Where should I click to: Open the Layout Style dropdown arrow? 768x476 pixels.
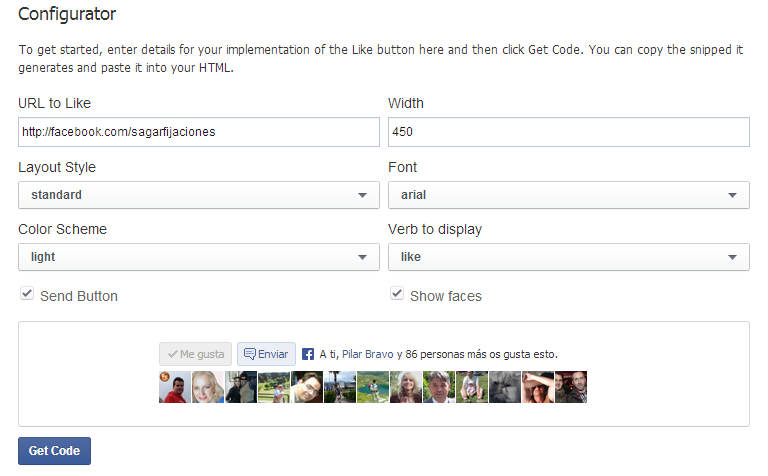362,195
